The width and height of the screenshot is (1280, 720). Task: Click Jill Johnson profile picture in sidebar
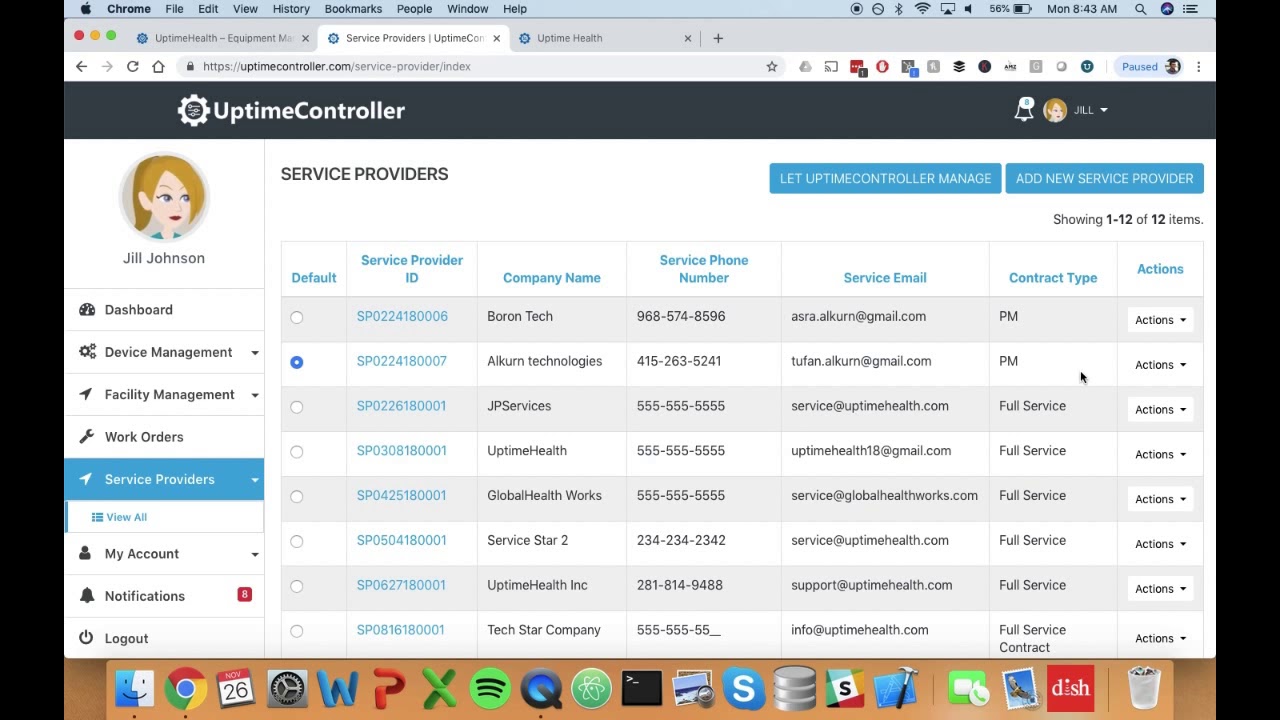pyautogui.click(x=164, y=197)
